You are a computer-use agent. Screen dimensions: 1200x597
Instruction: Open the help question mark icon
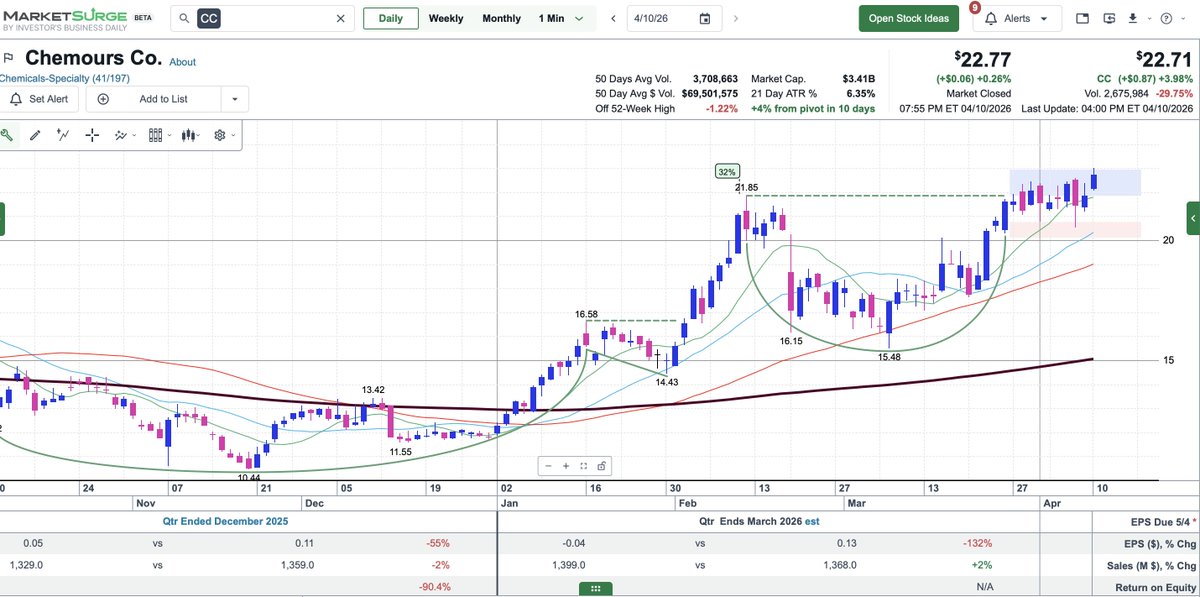click(1166, 18)
